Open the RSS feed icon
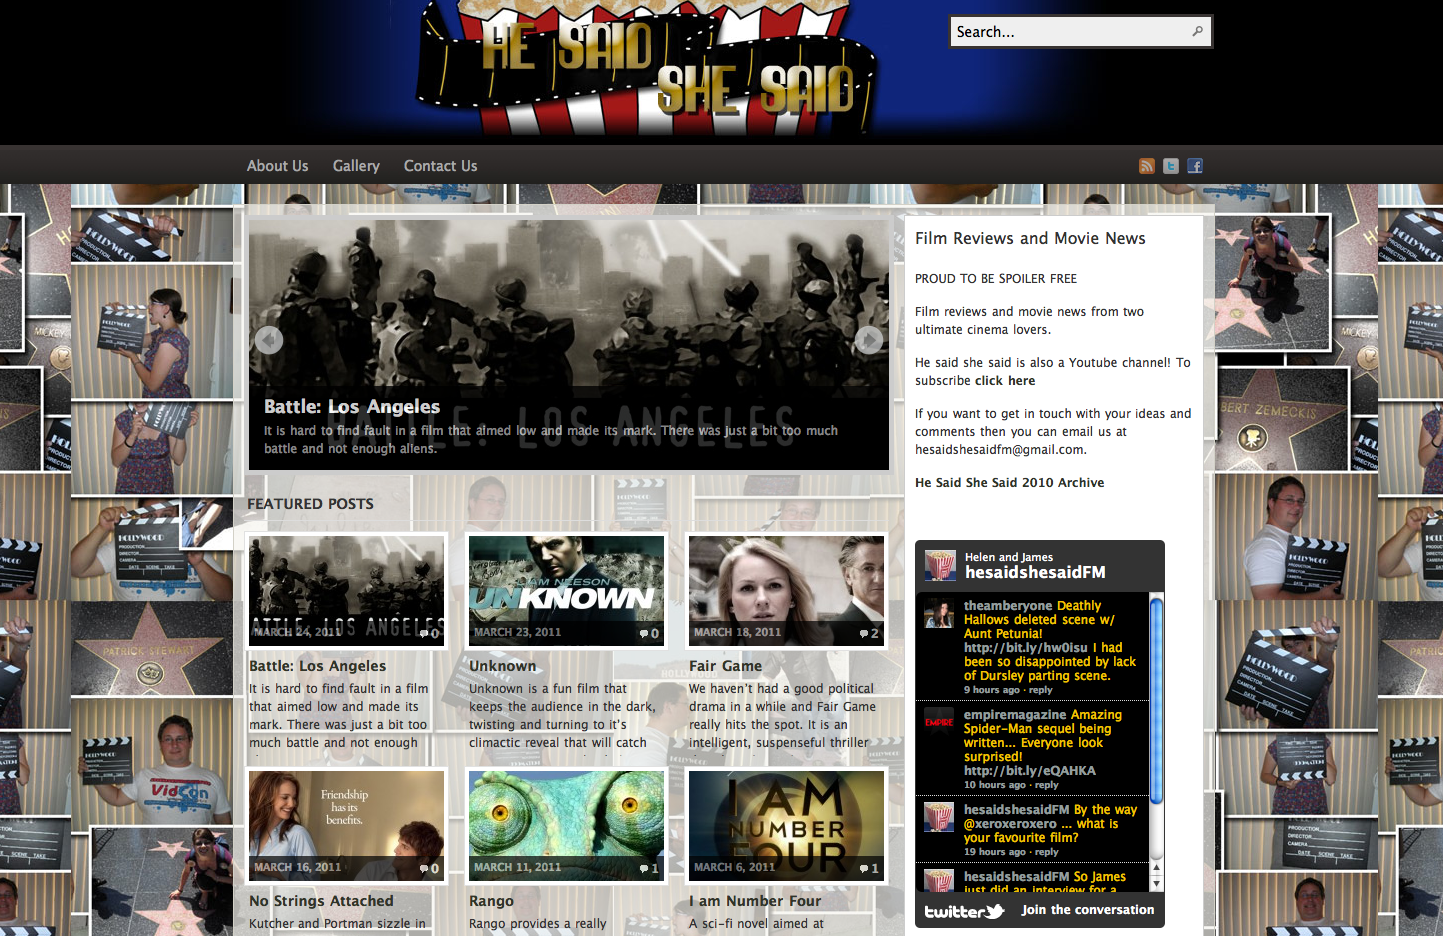Screen dimensions: 1443x936 point(1147,166)
